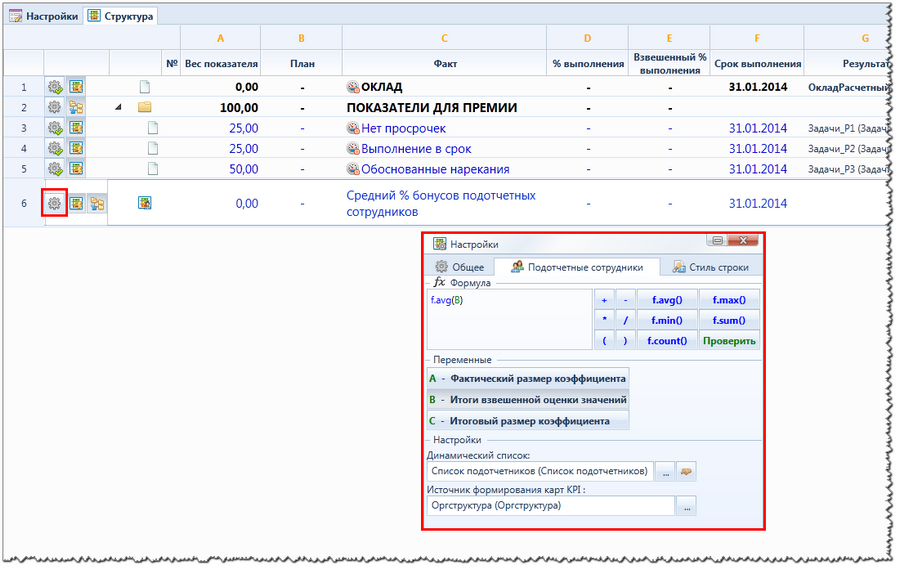Click the Оргструктура source field

[551, 506]
